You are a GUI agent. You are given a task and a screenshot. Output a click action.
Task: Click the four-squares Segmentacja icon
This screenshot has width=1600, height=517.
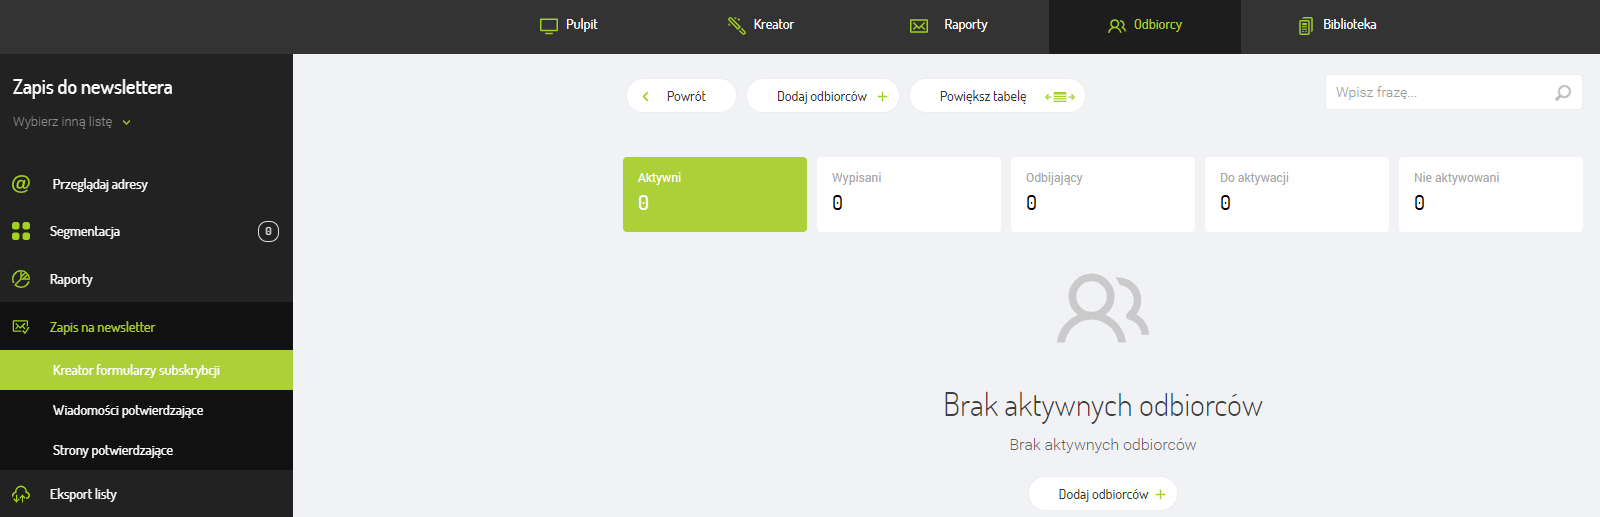21,231
